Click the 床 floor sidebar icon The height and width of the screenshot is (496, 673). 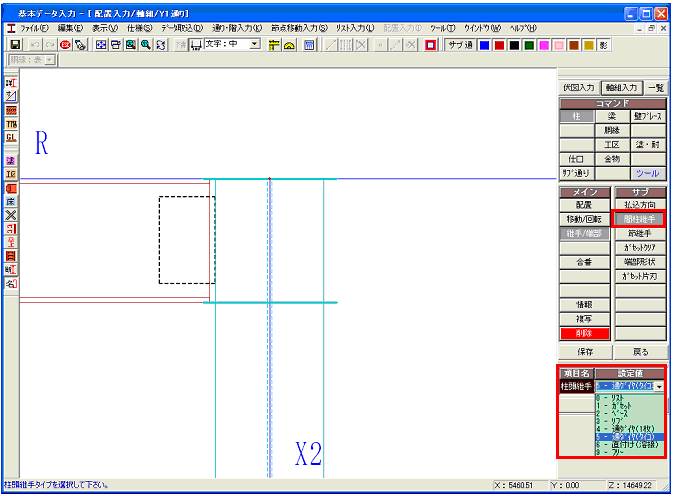tap(11, 201)
